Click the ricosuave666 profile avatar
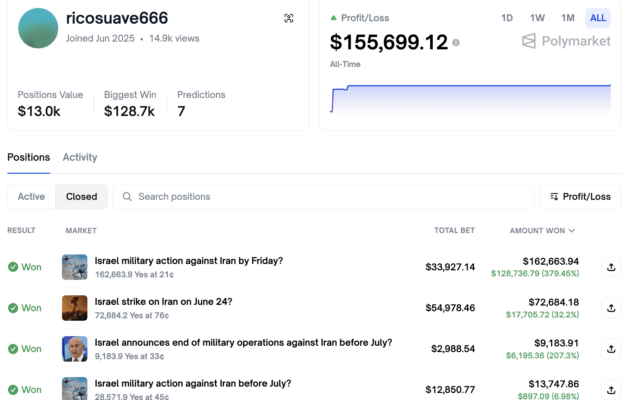Viewport: 640px width, 400px height. click(38, 28)
